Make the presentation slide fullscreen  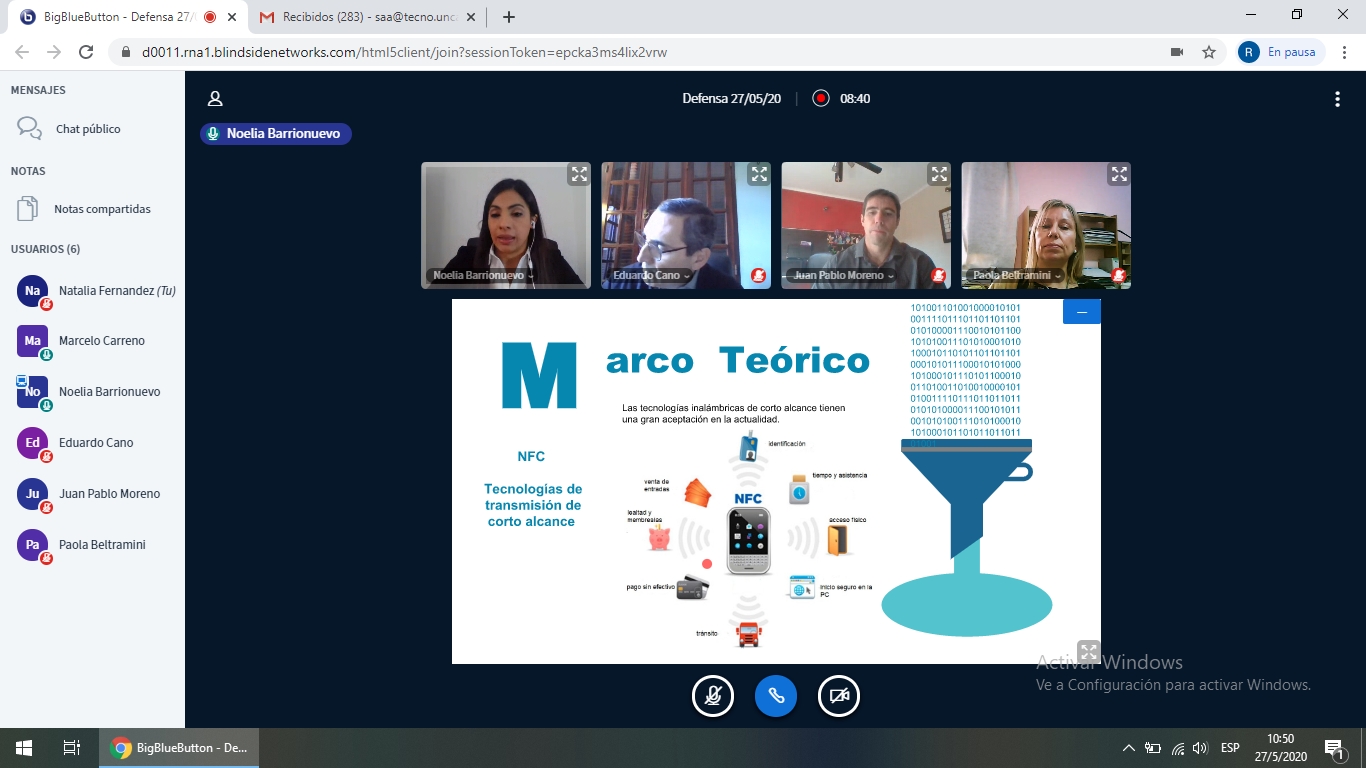pyautogui.click(x=1088, y=652)
